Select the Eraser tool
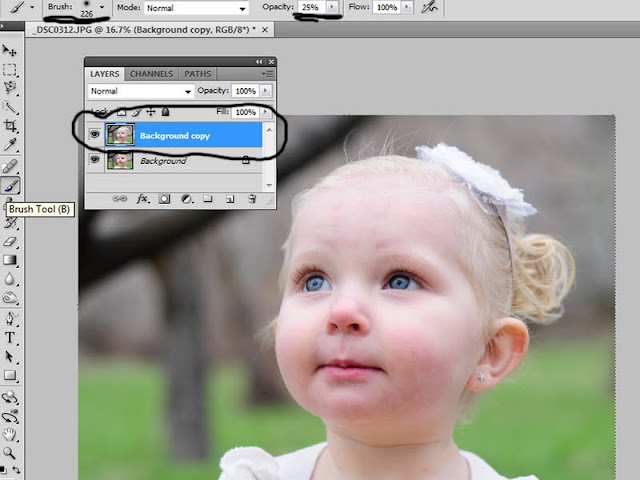Viewport: 640px width, 480px height. click(10, 242)
